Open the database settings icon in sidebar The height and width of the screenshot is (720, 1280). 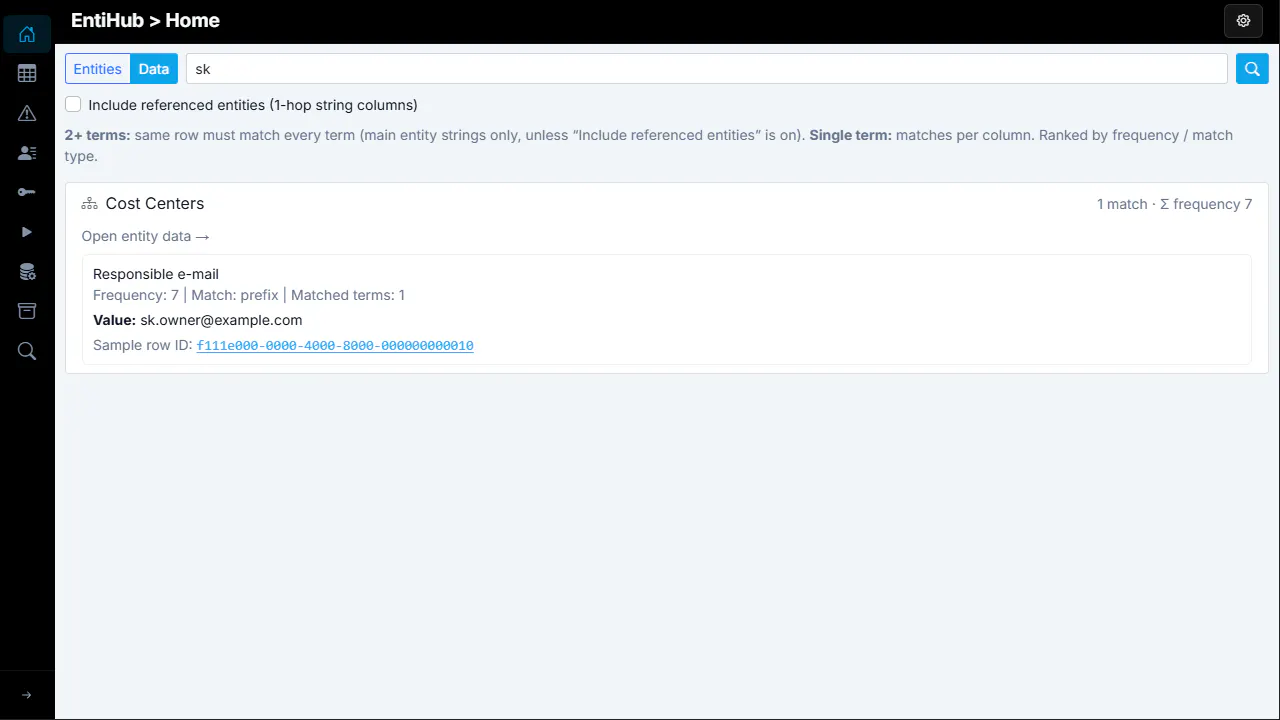click(x=27, y=272)
